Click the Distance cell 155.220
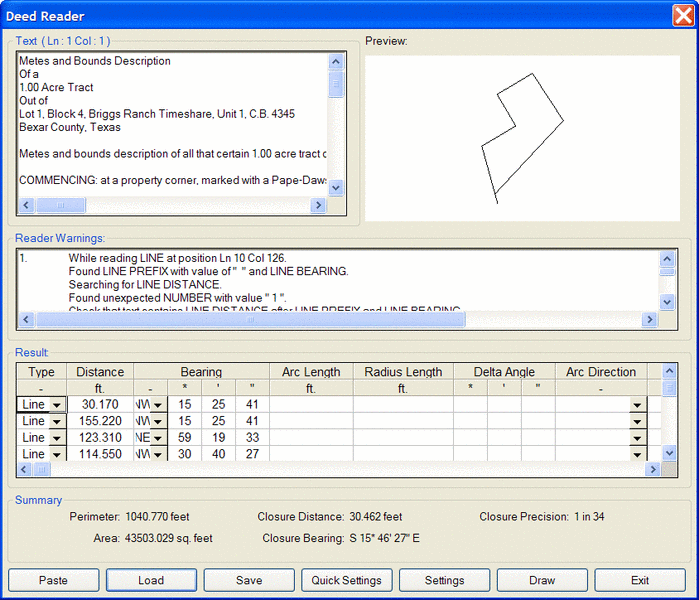Screen dimensions: 699x600 point(100,421)
